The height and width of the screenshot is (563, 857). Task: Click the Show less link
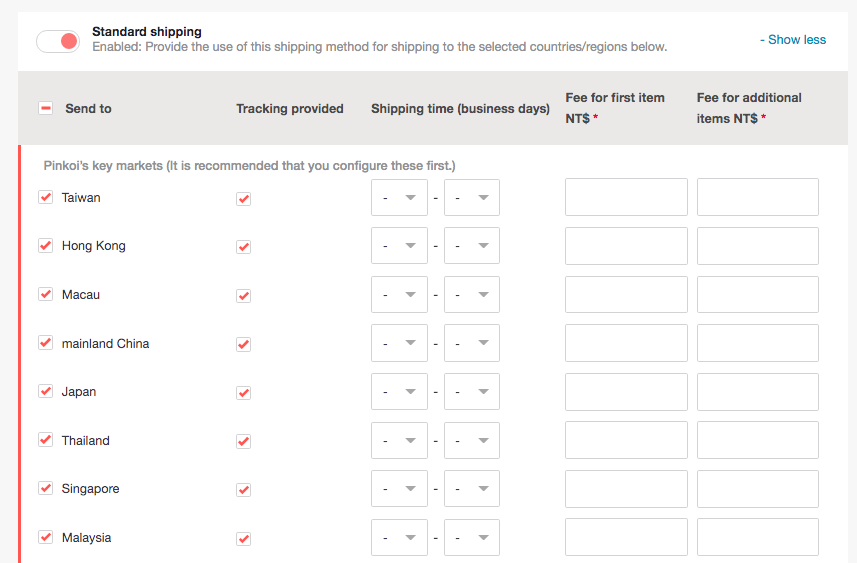coord(793,40)
